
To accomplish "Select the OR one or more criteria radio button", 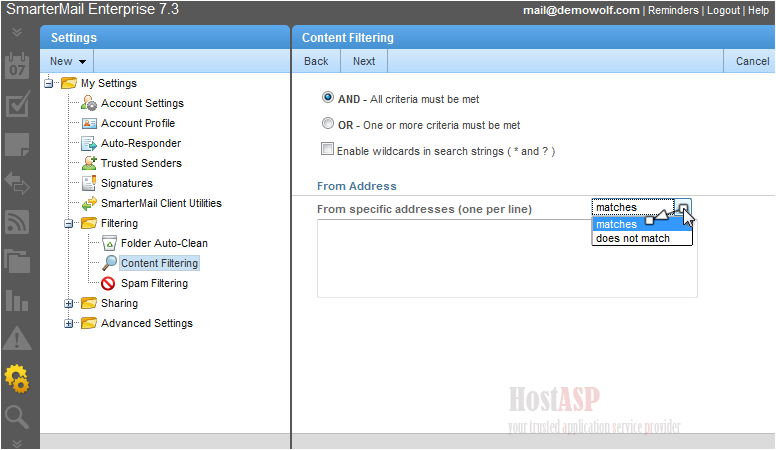I will (x=328, y=123).
